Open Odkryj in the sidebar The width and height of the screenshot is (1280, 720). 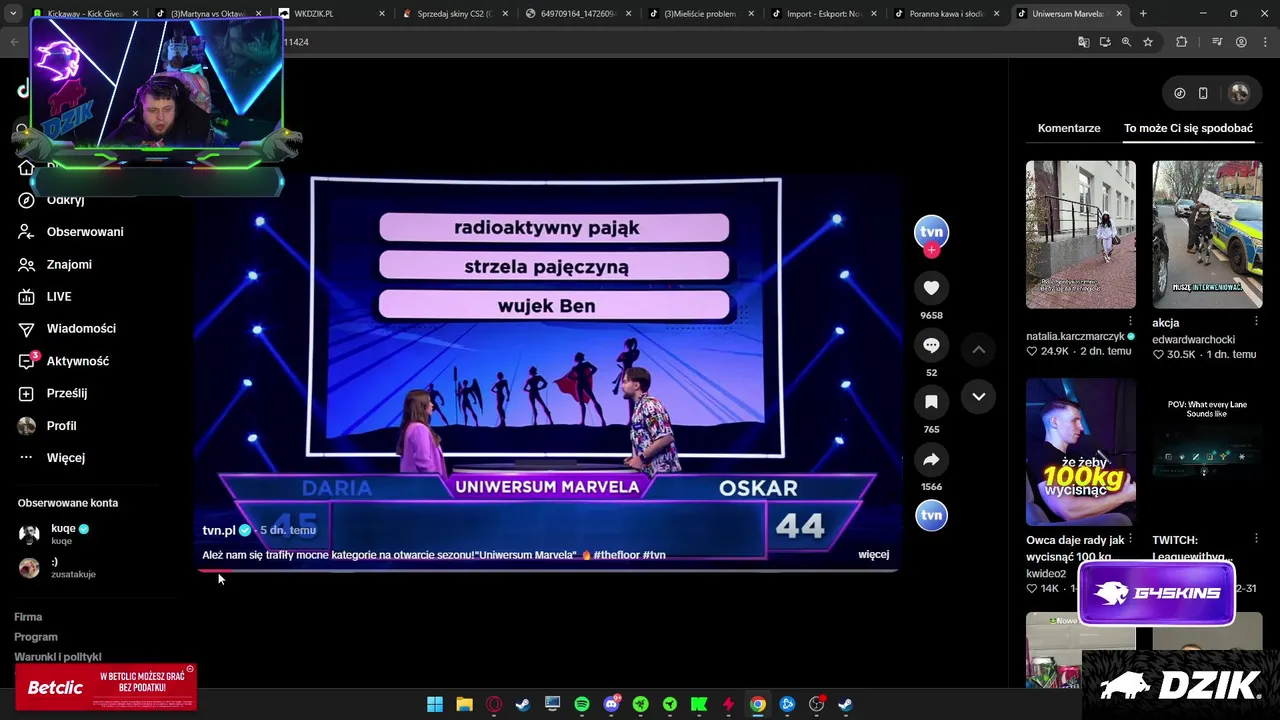65,200
